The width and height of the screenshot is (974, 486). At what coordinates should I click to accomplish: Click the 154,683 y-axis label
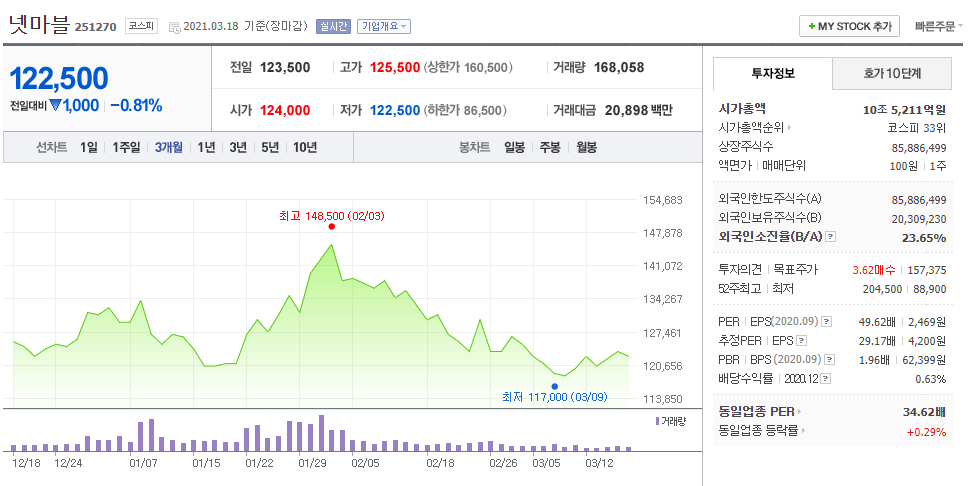point(662,200)
